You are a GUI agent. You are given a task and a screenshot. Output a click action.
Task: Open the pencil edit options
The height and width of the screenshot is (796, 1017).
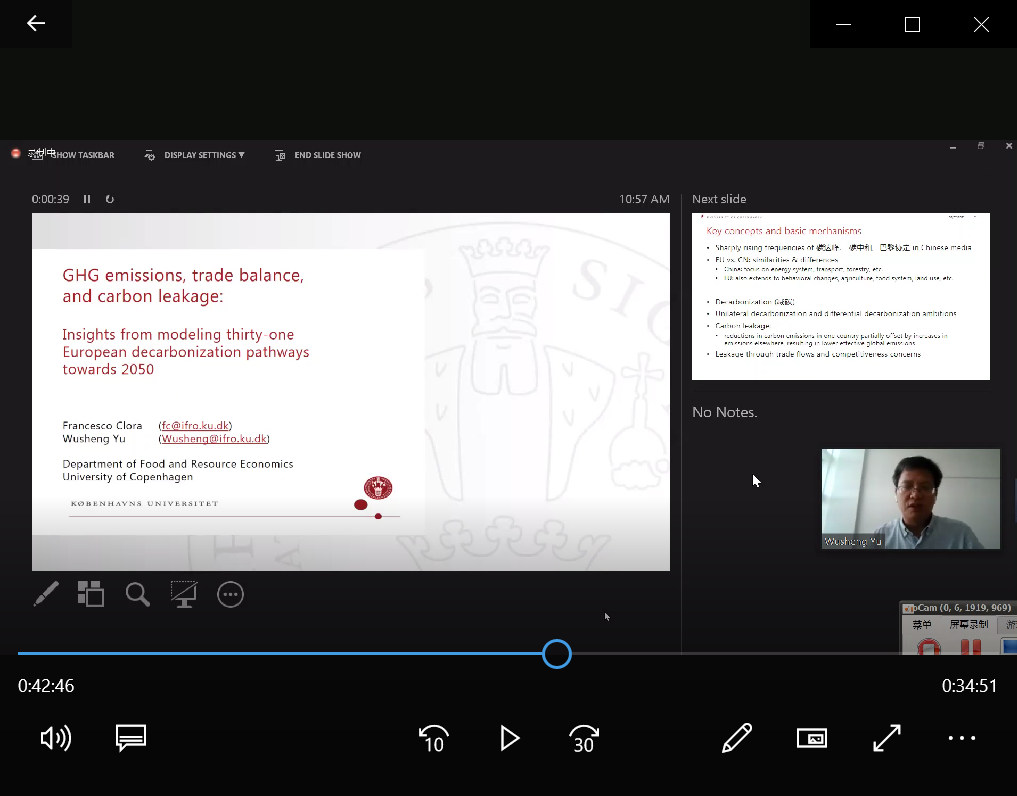(737, 738)
